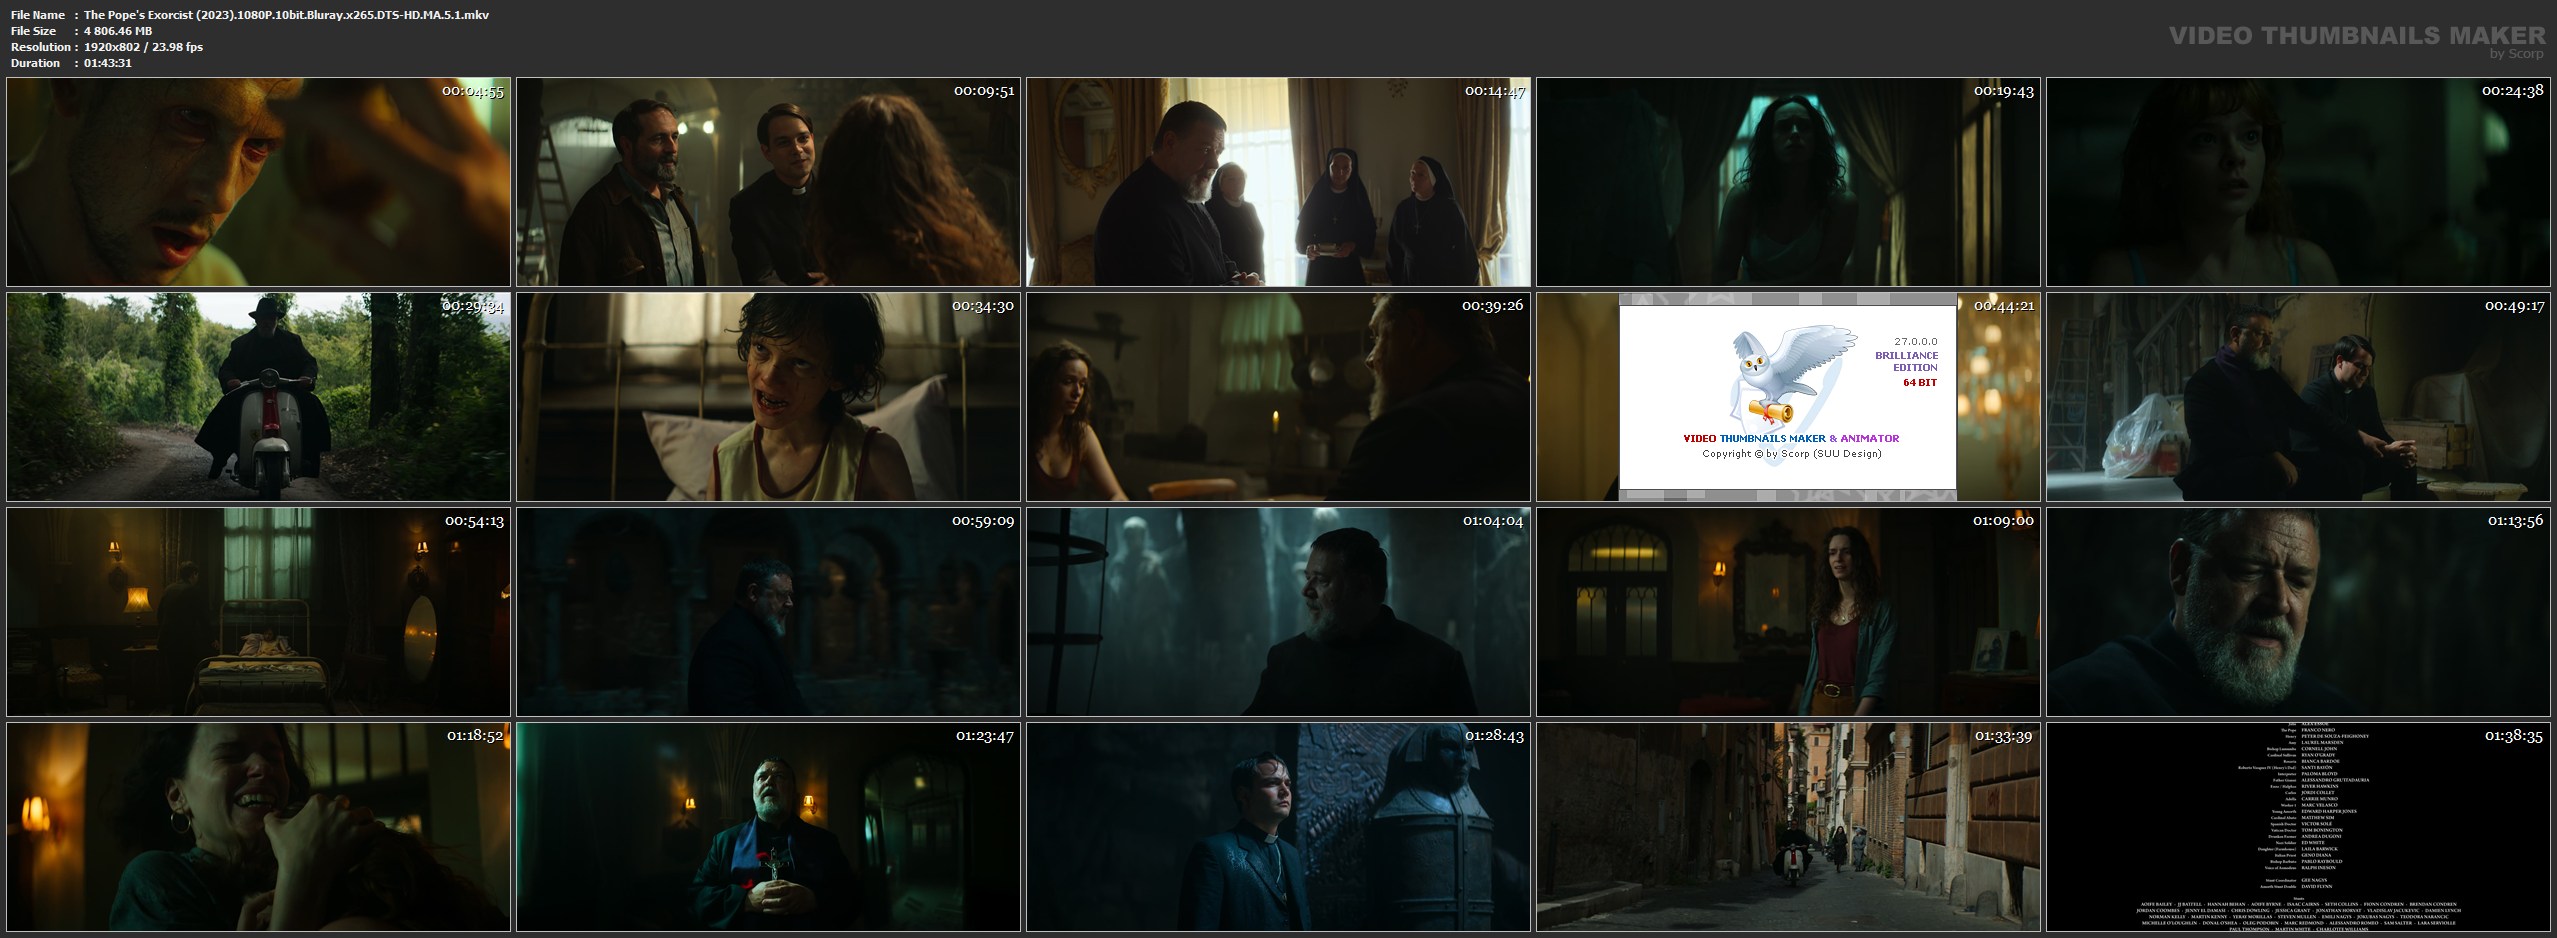Image resolution: width=2557 pixels, height=938 pixels.
Task: Click the Duration value in header
Action: 108,63
